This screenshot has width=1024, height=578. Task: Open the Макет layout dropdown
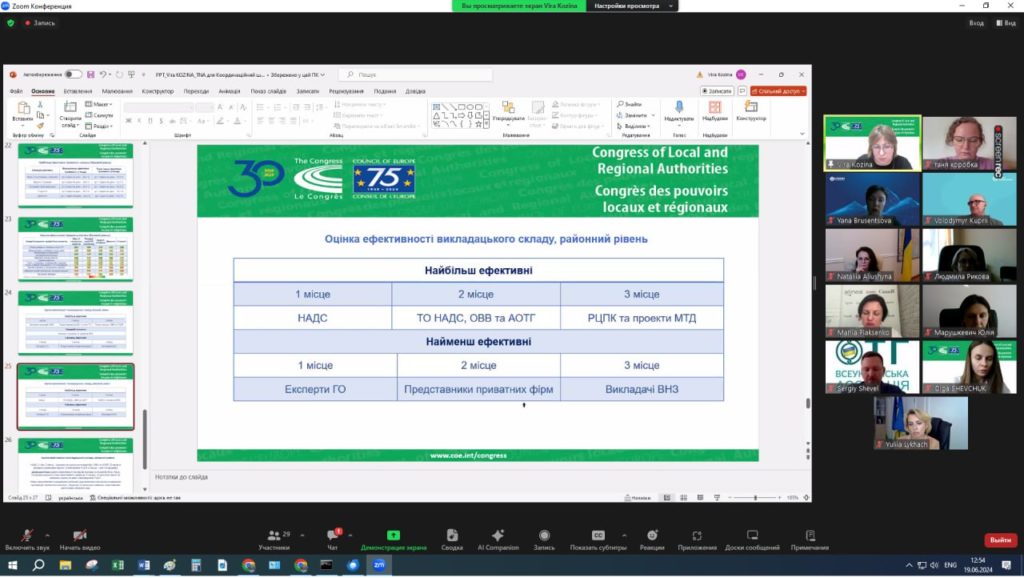click(99, 104)
